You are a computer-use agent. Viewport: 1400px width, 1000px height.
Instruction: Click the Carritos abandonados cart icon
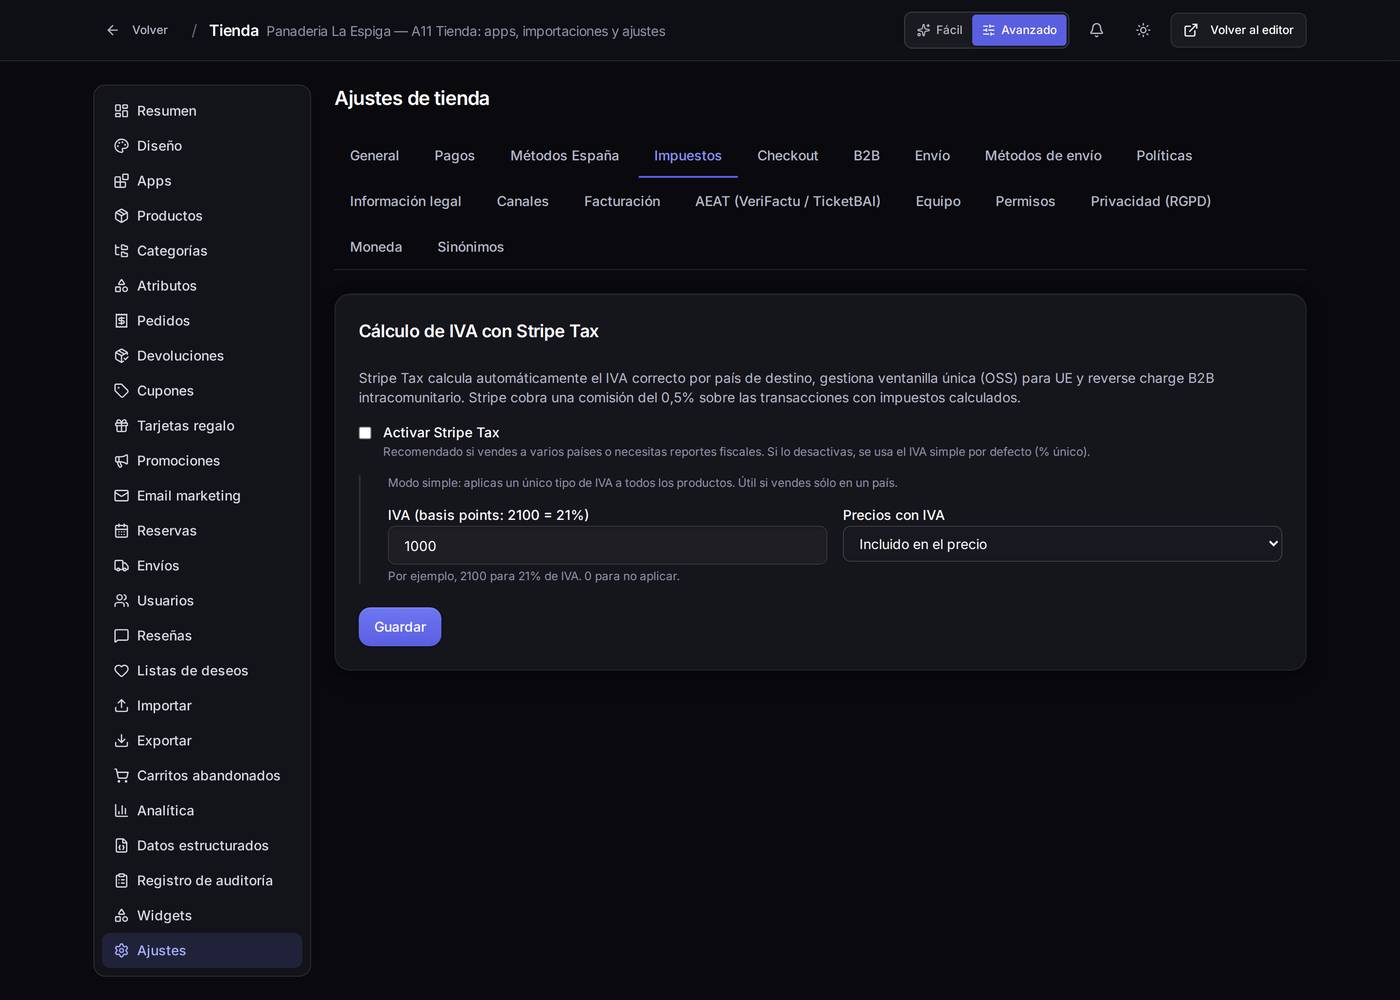[121, 776]
